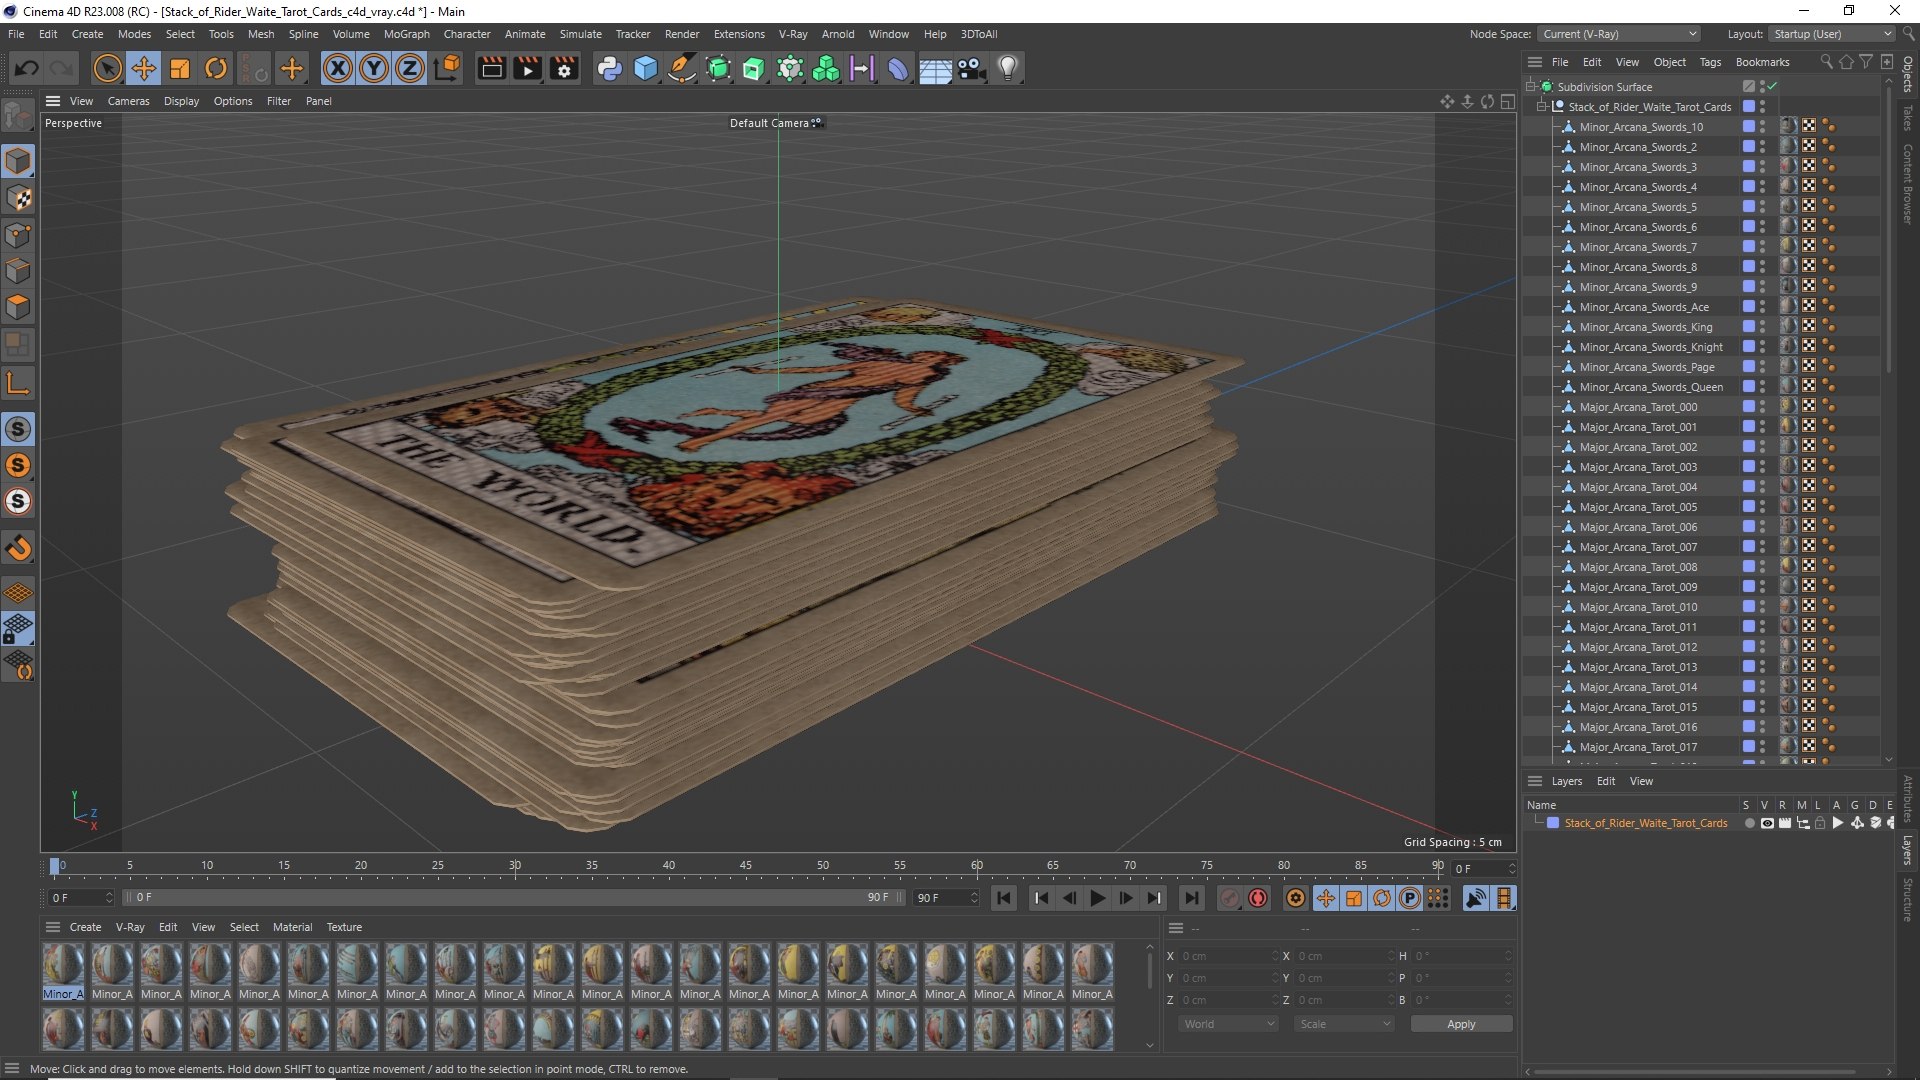Collapse the Subdivision Surface tree node
Image resolution: width=1920 pixels, height=1080 pixels.
[x=1530, y=87]
